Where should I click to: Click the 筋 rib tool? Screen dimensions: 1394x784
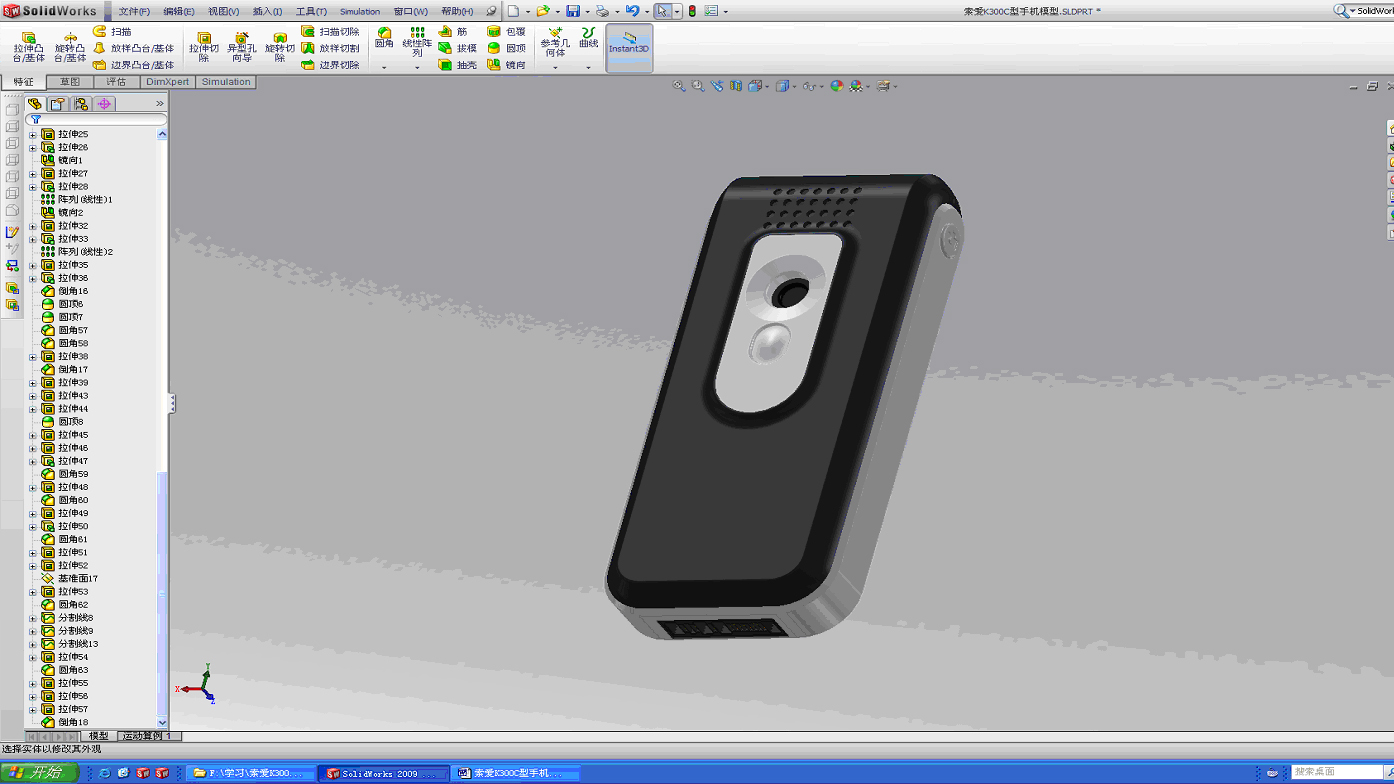pos(453,32)
